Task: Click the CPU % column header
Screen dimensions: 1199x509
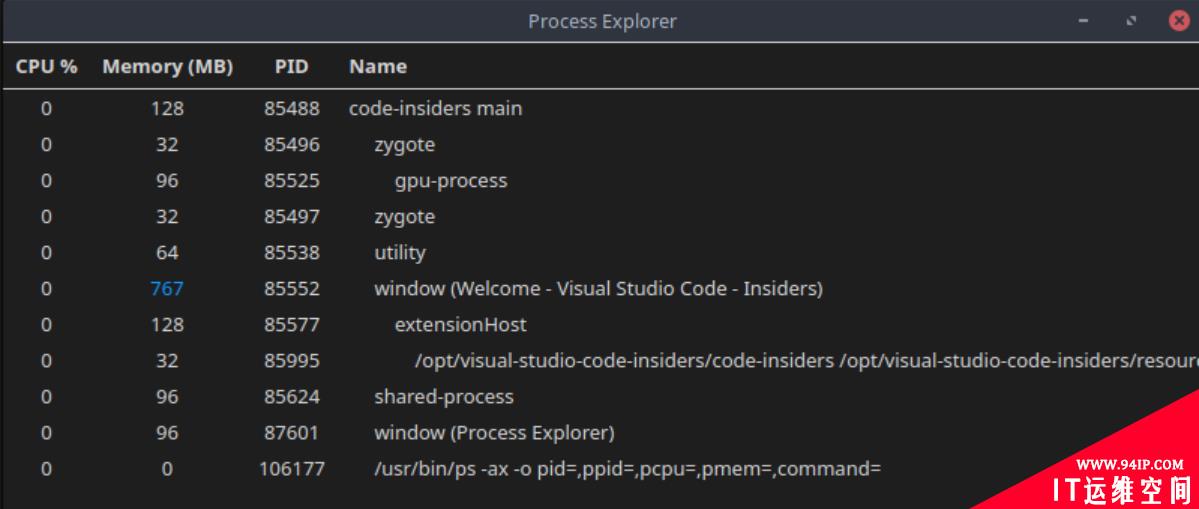Action: pyautogui.click(x=47, y=66)
